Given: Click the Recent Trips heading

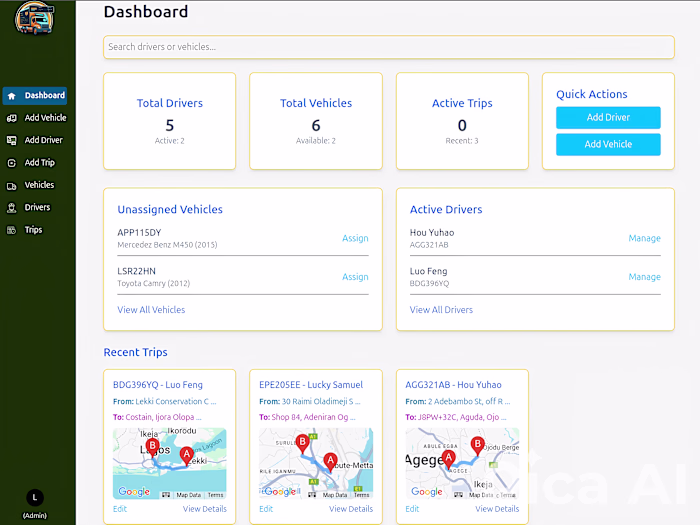Looking at the screenshot, I should coord(135,352).
